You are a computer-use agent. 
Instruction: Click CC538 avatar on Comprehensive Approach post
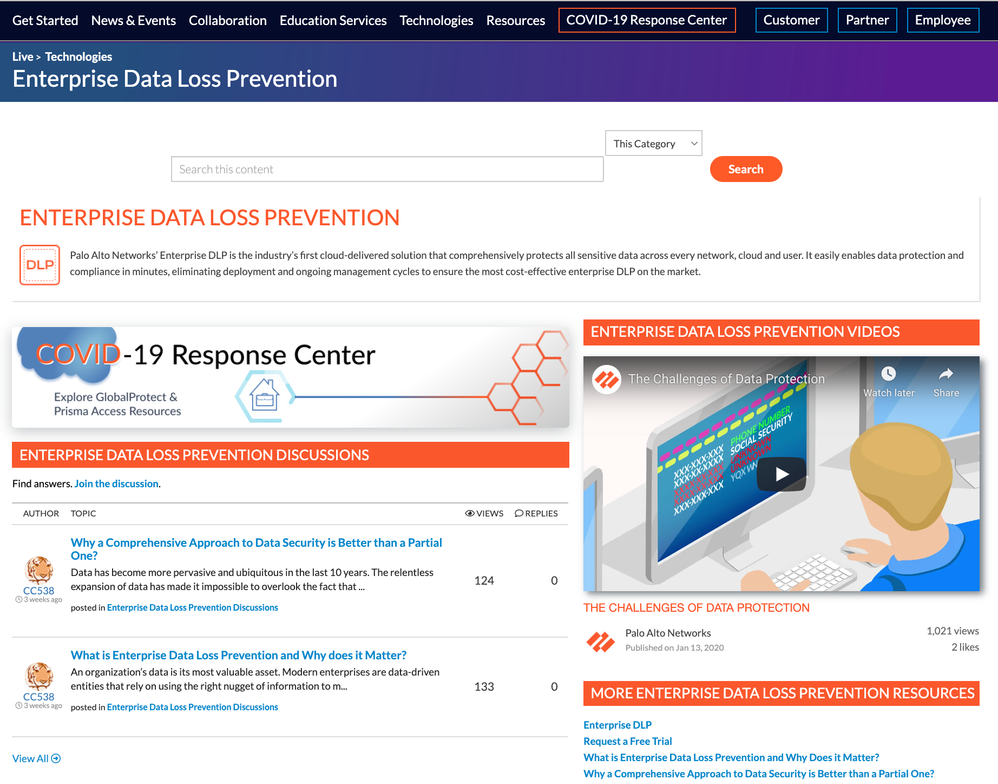click(39, 570)
